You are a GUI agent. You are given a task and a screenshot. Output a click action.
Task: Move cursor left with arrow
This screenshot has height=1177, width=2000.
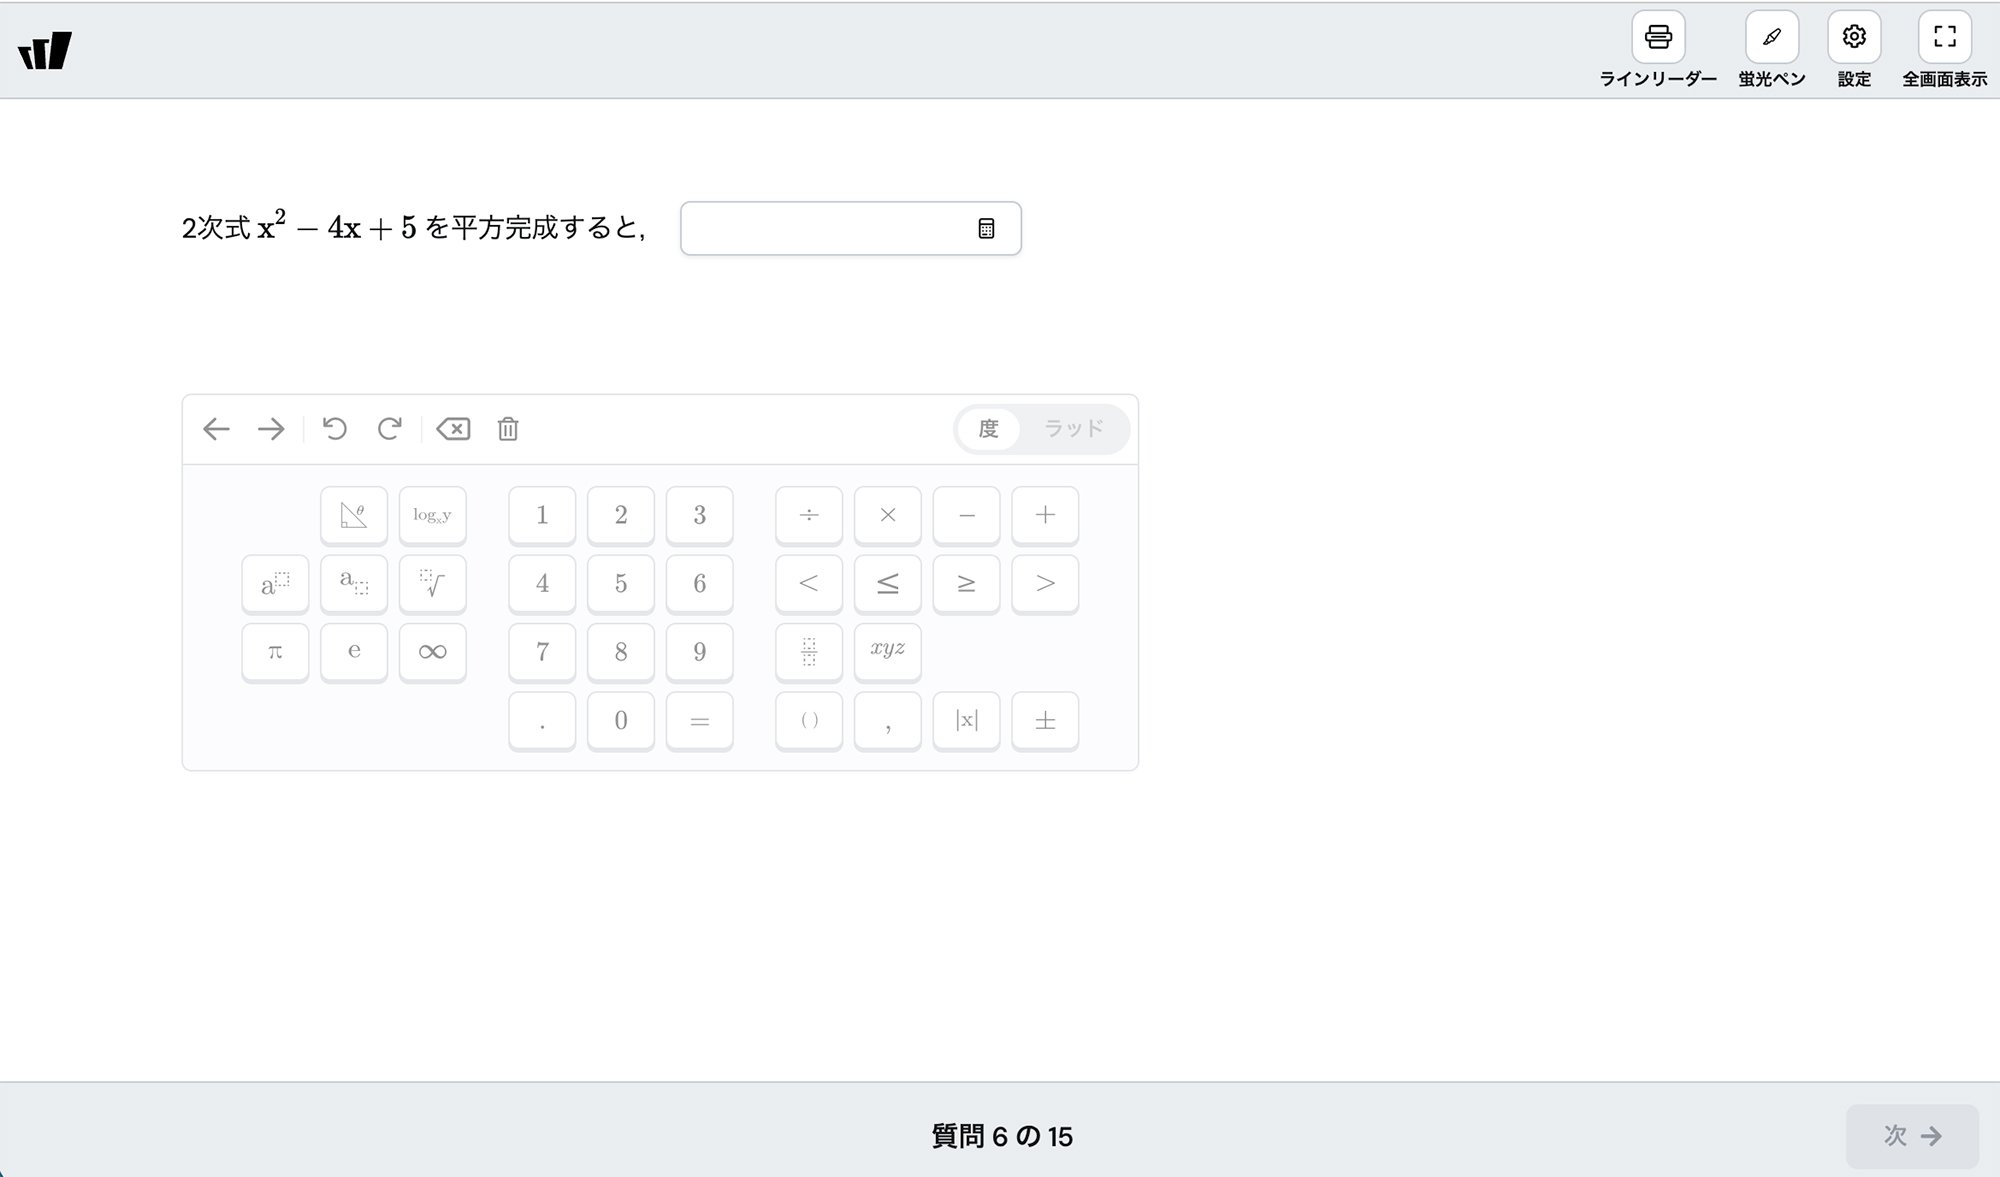pos(216,429)
